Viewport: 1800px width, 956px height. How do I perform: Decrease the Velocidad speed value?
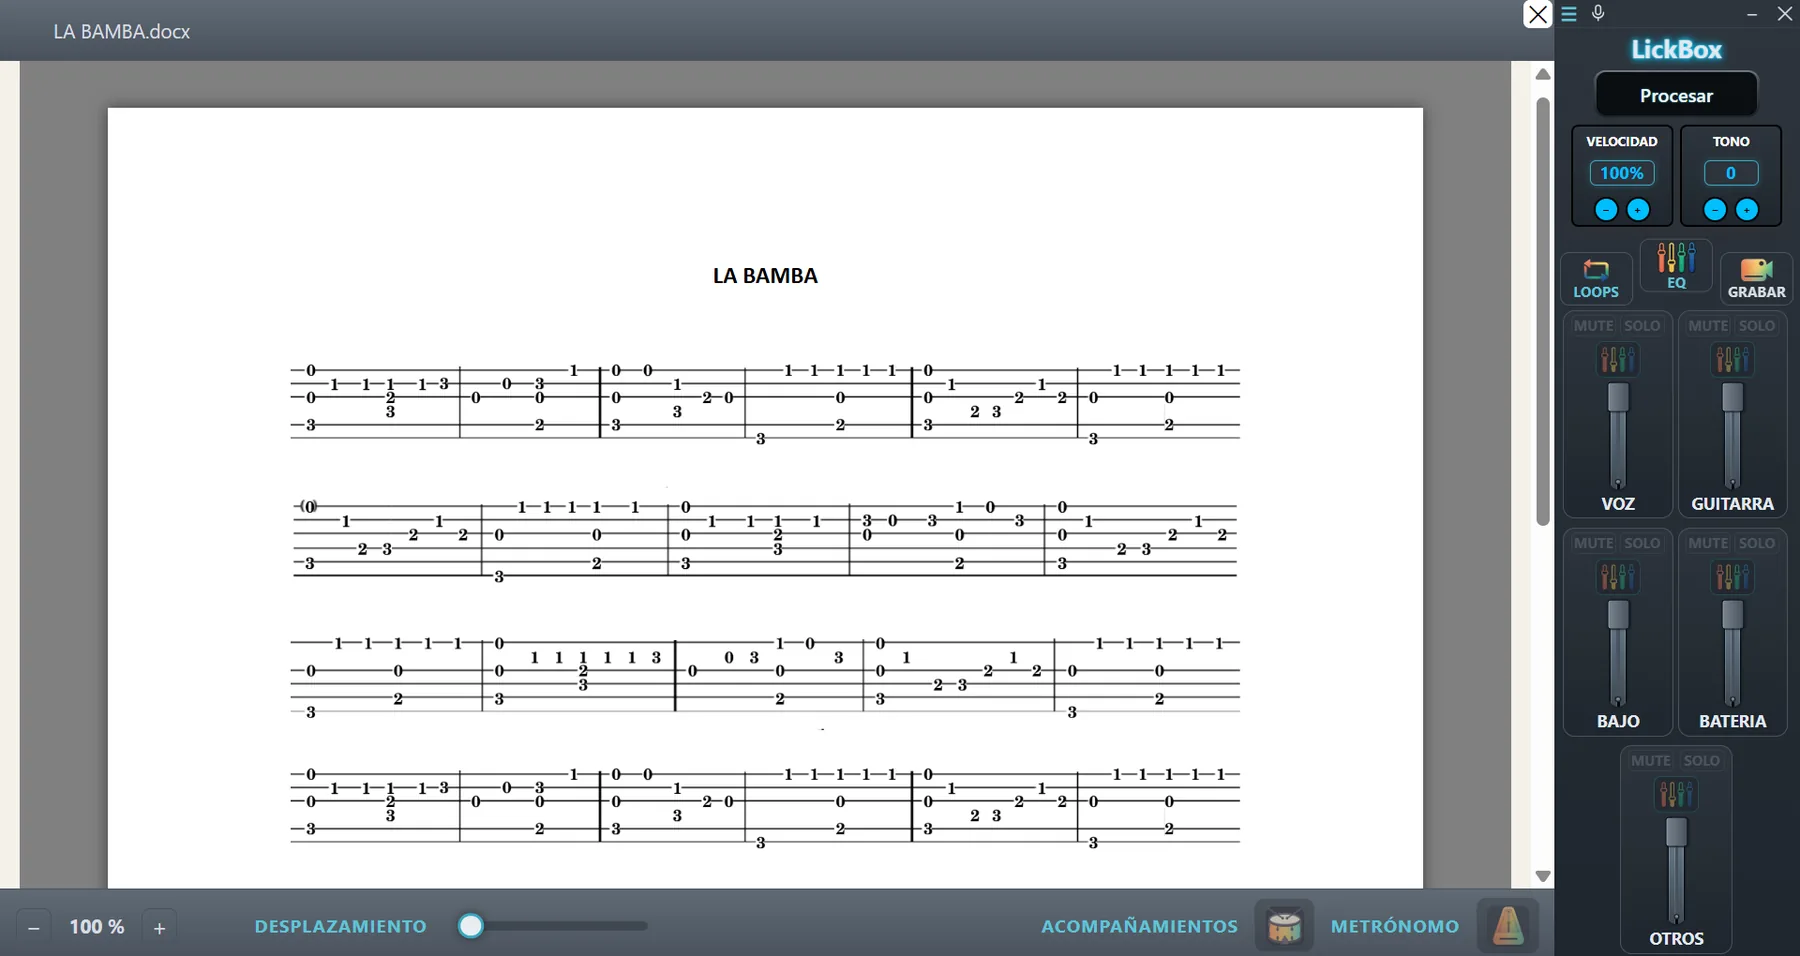pos(1606,209)
